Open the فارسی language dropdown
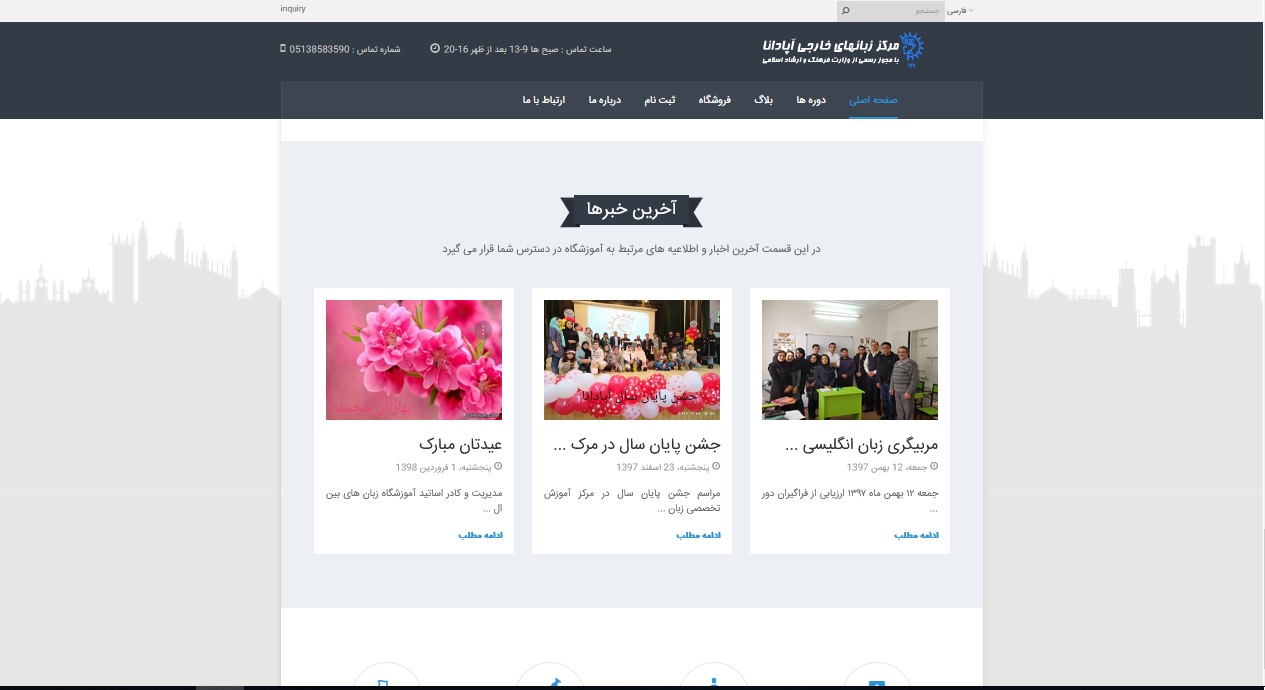Image resolution: width=1265 pixels, height=690 pixels. [960, 10]
